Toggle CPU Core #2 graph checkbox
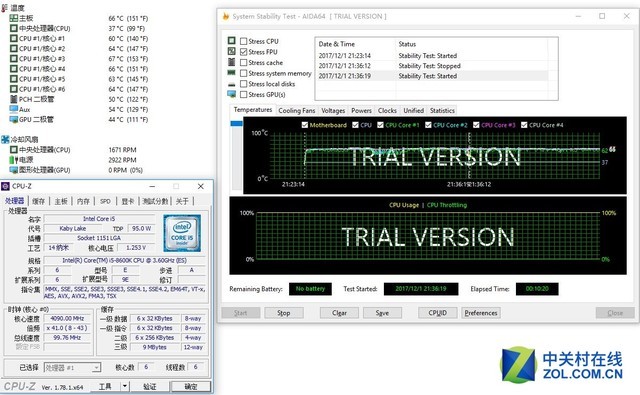This screenshot has height=395, width=640. [428, 125]
